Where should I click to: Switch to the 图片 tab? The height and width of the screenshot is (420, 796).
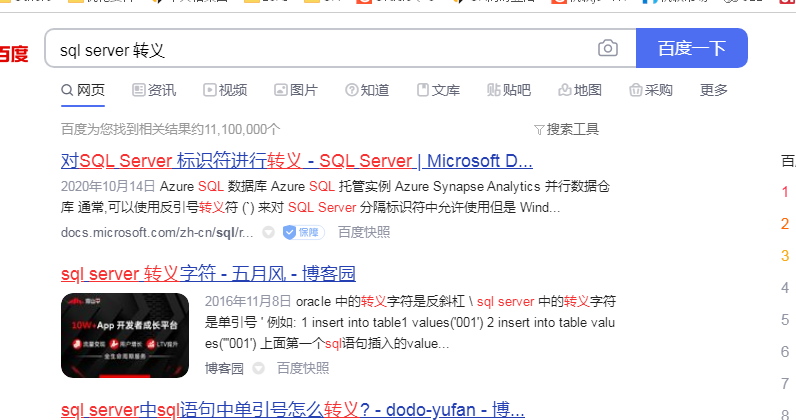296,90
